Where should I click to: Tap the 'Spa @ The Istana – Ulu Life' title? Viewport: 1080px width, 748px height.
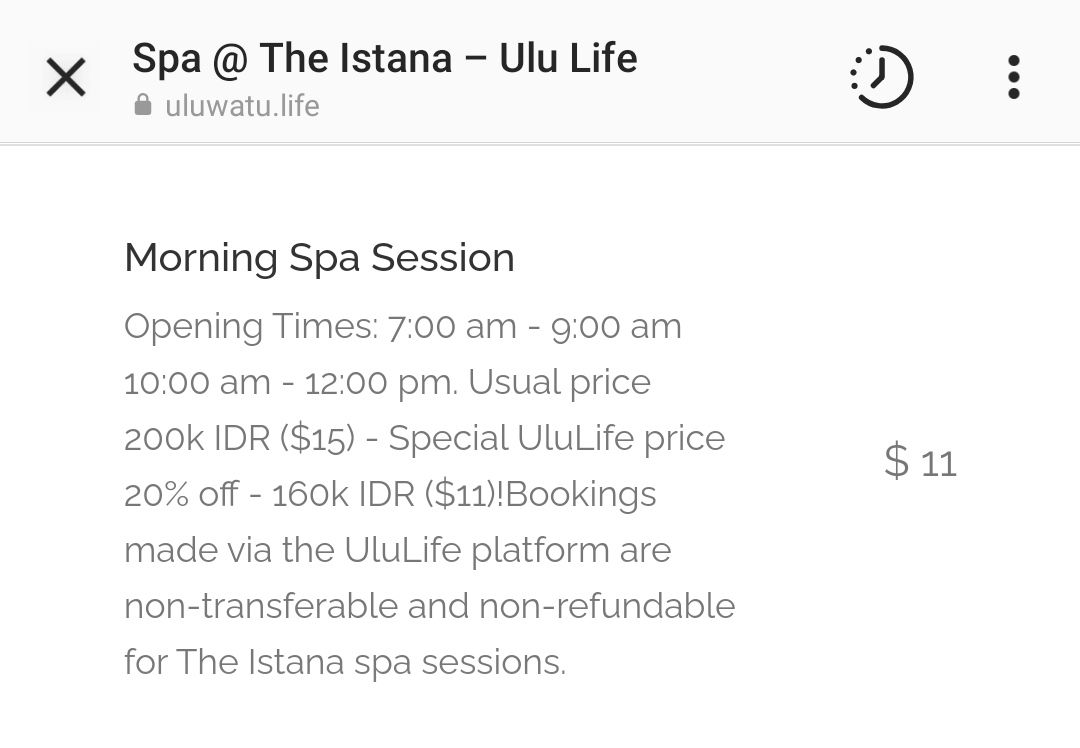tap(385, 58)
